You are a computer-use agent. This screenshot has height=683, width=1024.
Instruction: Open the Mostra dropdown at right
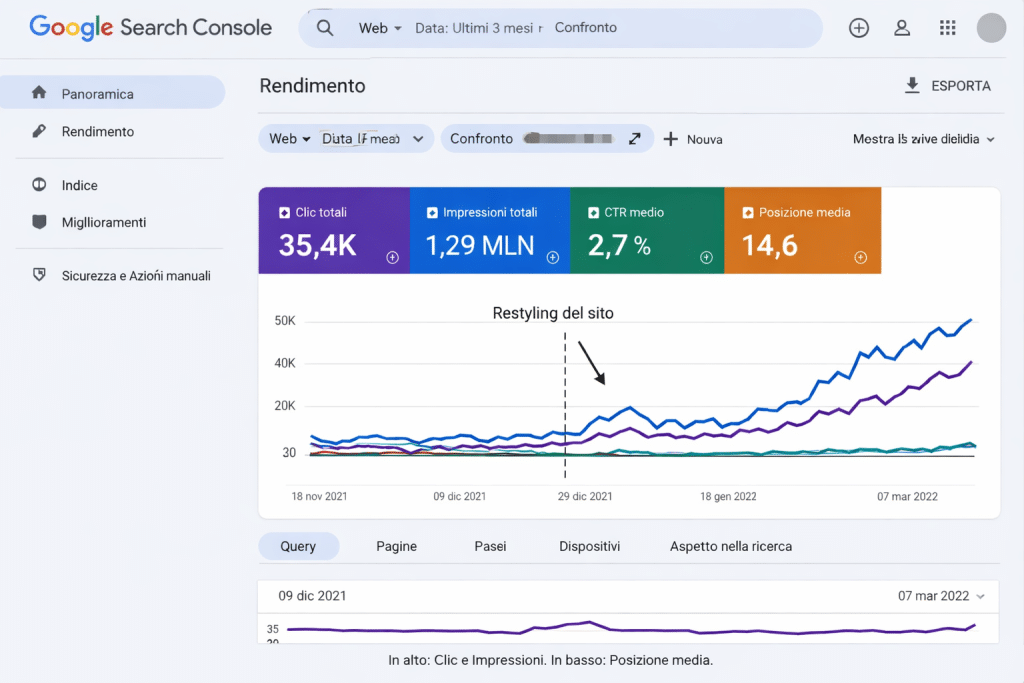pyautogui.click(x=923, y=139)
